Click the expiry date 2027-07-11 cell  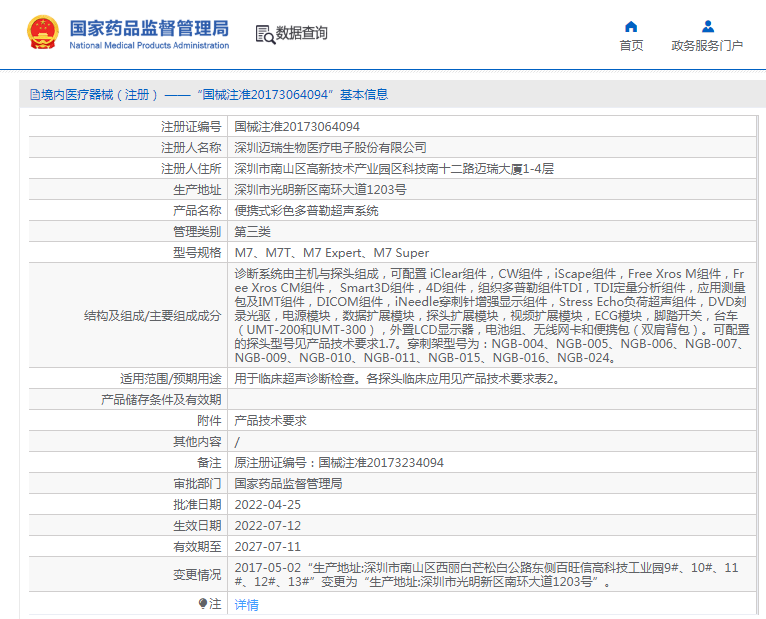click(267, 547)
